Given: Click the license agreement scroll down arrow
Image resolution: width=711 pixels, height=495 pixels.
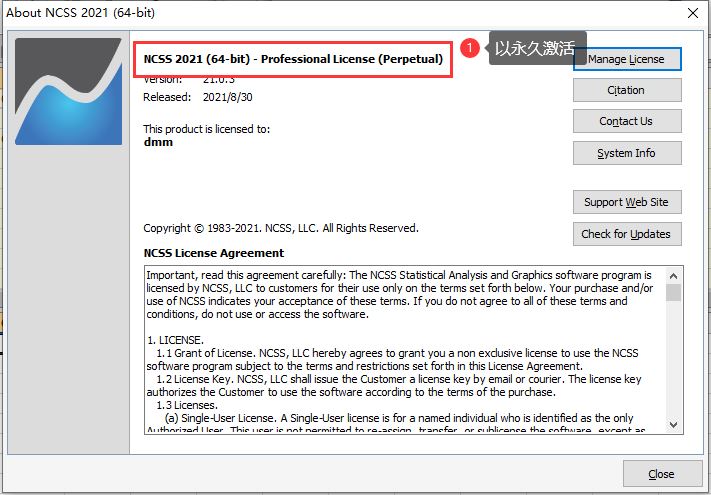Looking at the screenshot, I should [673, 425].
